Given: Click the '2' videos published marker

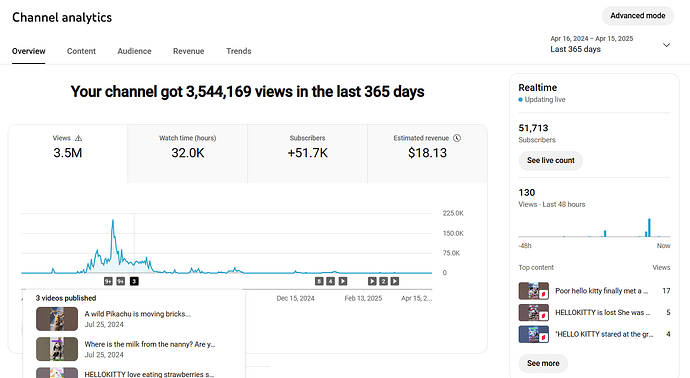Looking at the screenshot, I should [384, 281].
